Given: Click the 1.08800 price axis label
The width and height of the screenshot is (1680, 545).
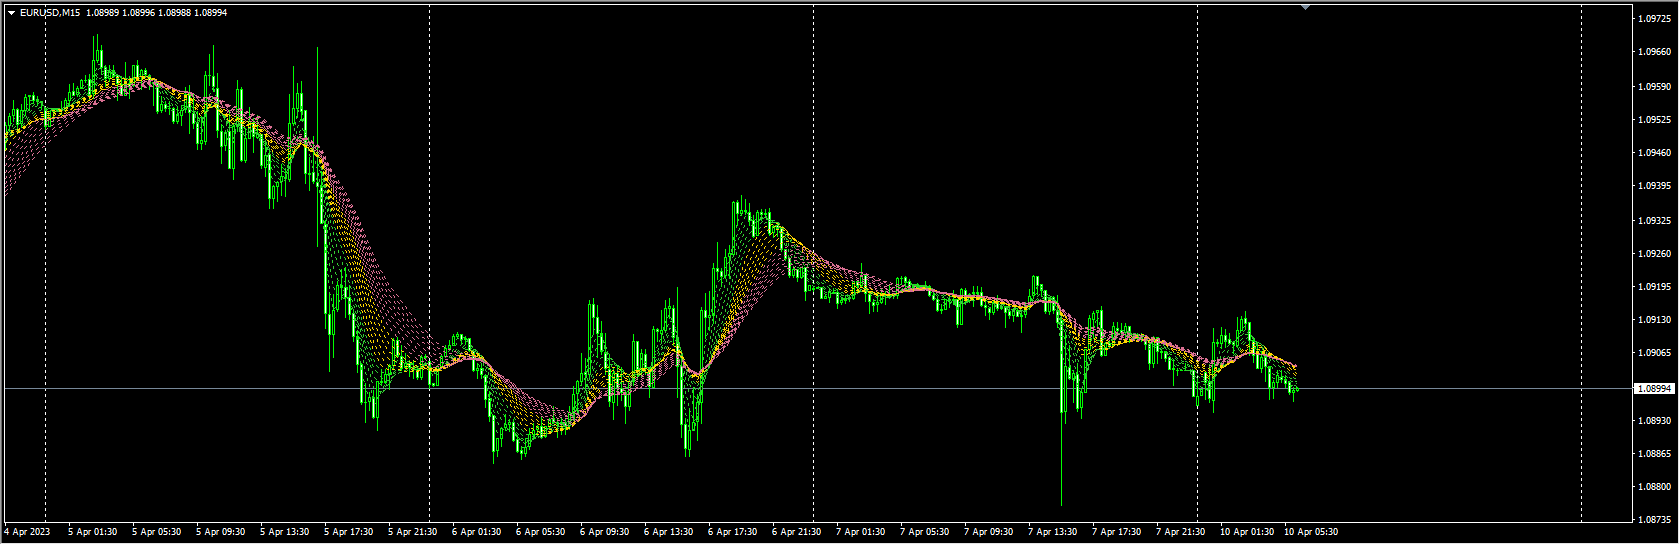Looking at the screenshot, I should coord(1656,487).
